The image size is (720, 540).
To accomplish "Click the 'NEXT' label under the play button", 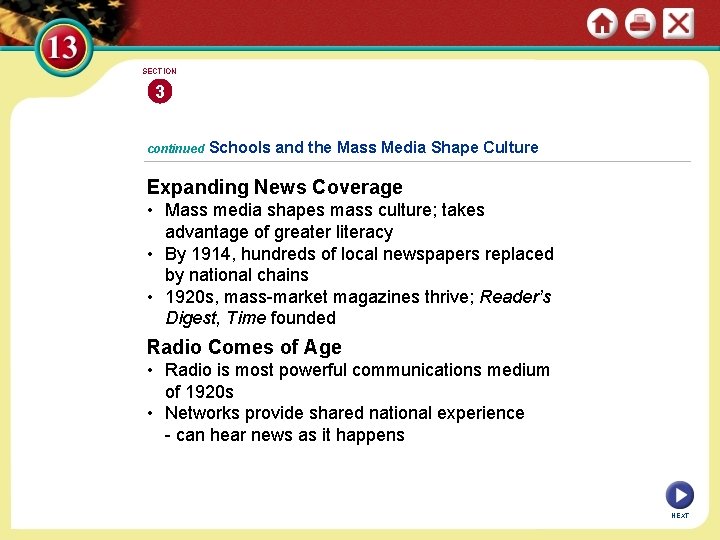I will (x=680, y=516).
